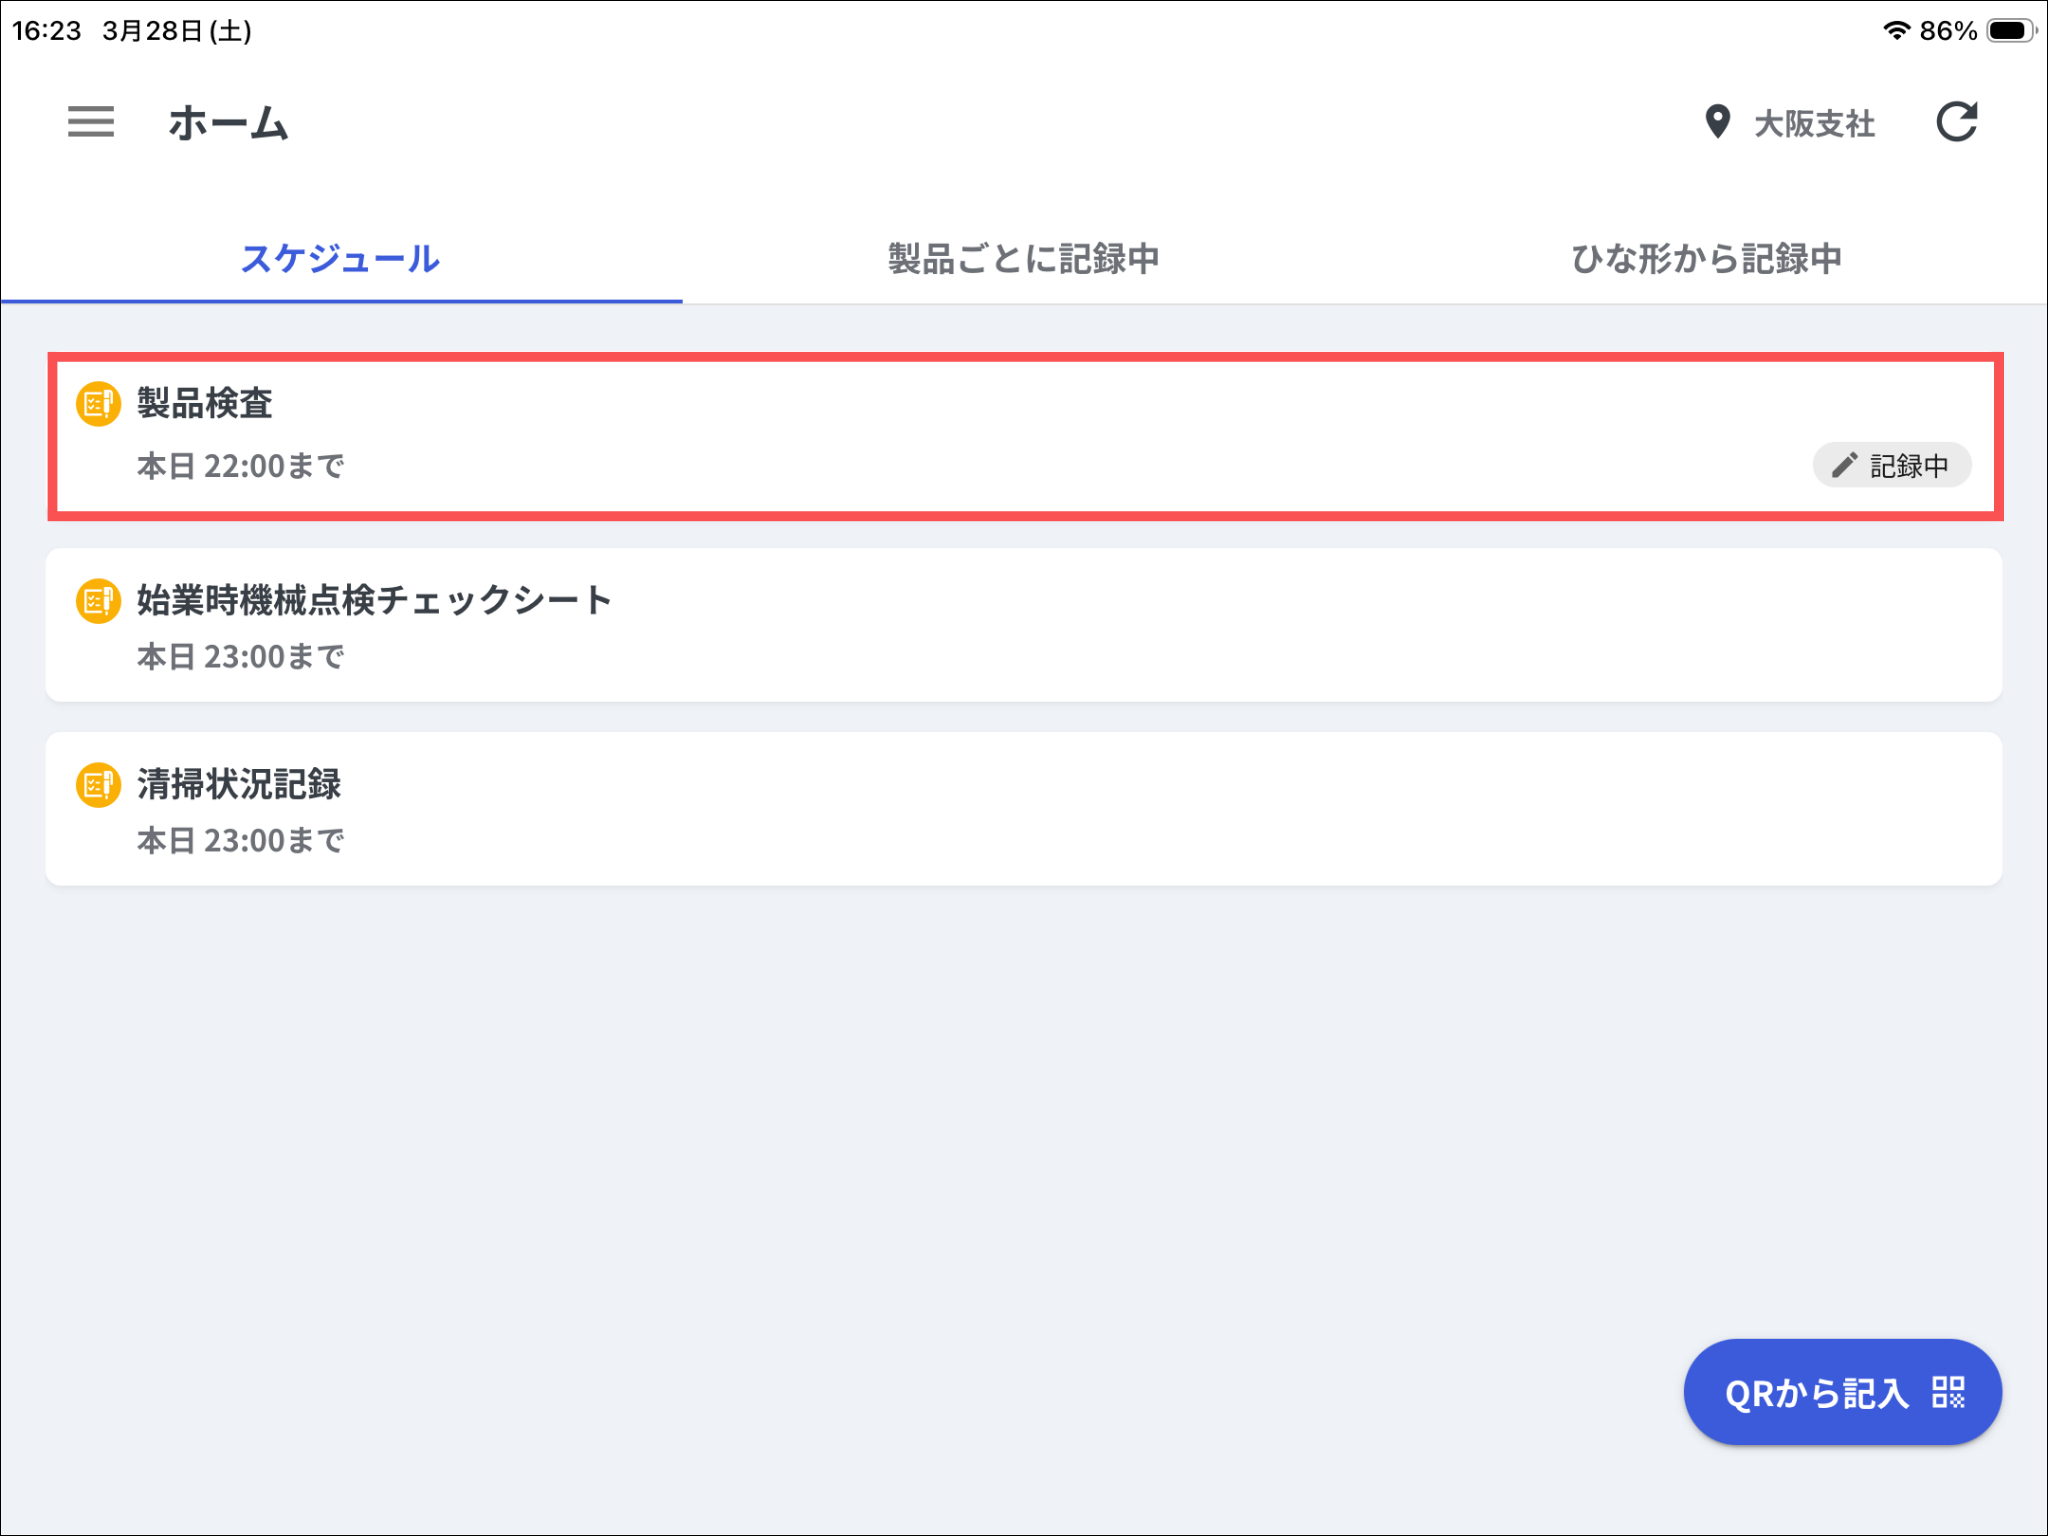Tap the battery indicator icon
This screenshot has height=1536, width=2048.
click(2010, 30)
